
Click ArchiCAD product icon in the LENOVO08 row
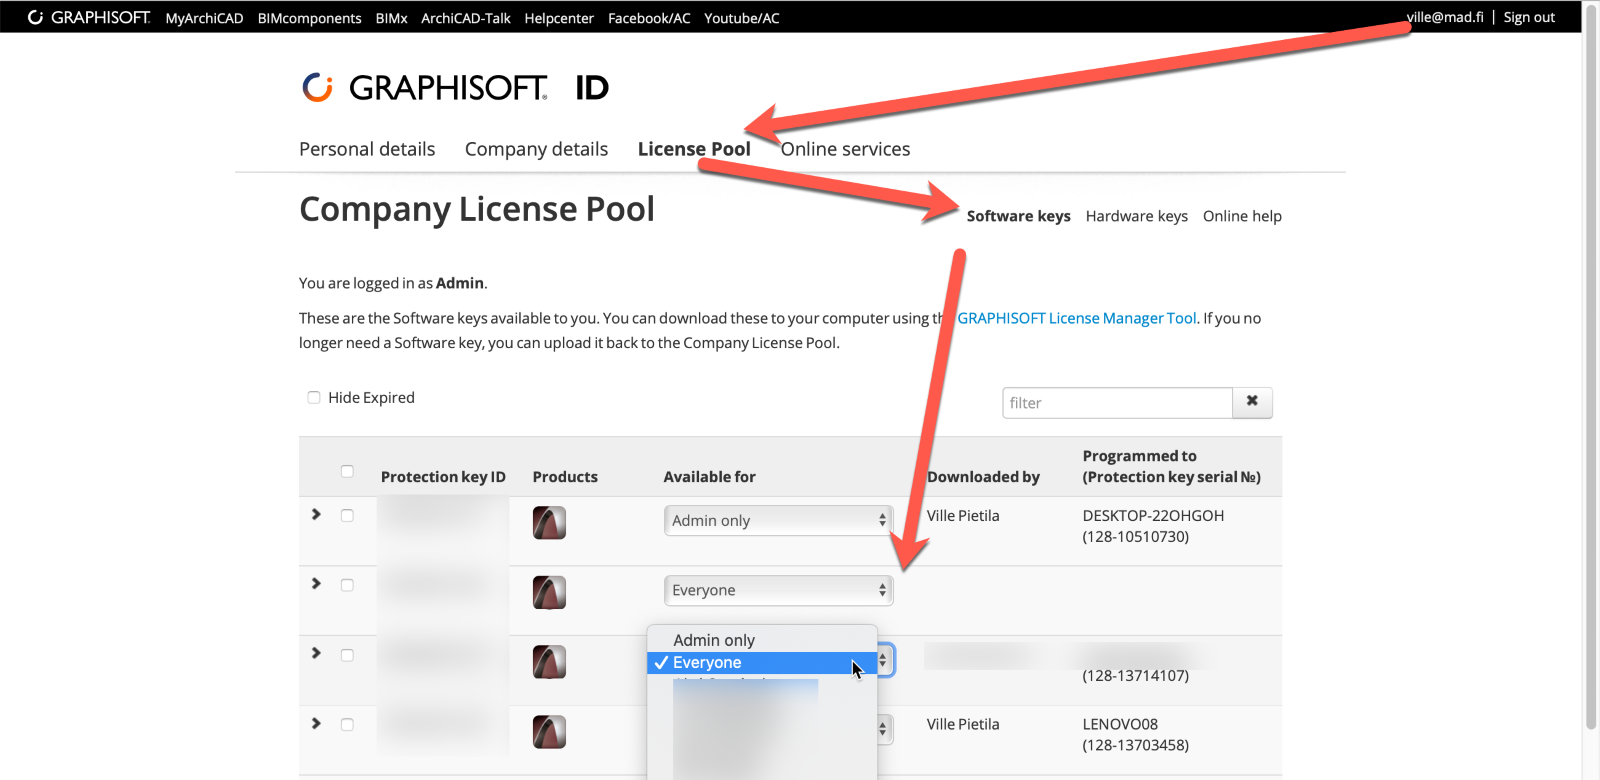[x=549, y=732]
